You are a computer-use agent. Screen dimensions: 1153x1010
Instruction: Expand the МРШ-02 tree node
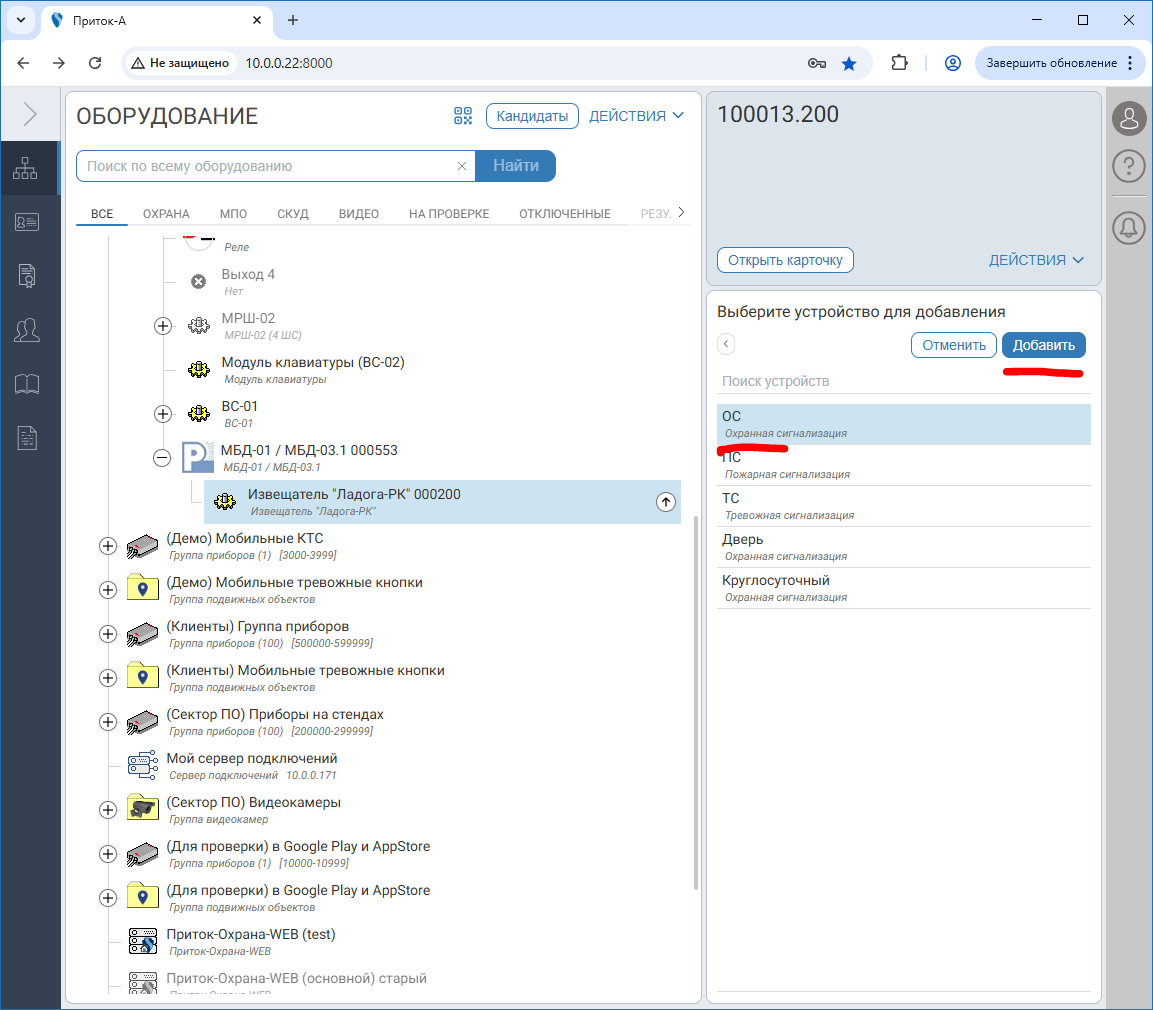tap(163, 326)
